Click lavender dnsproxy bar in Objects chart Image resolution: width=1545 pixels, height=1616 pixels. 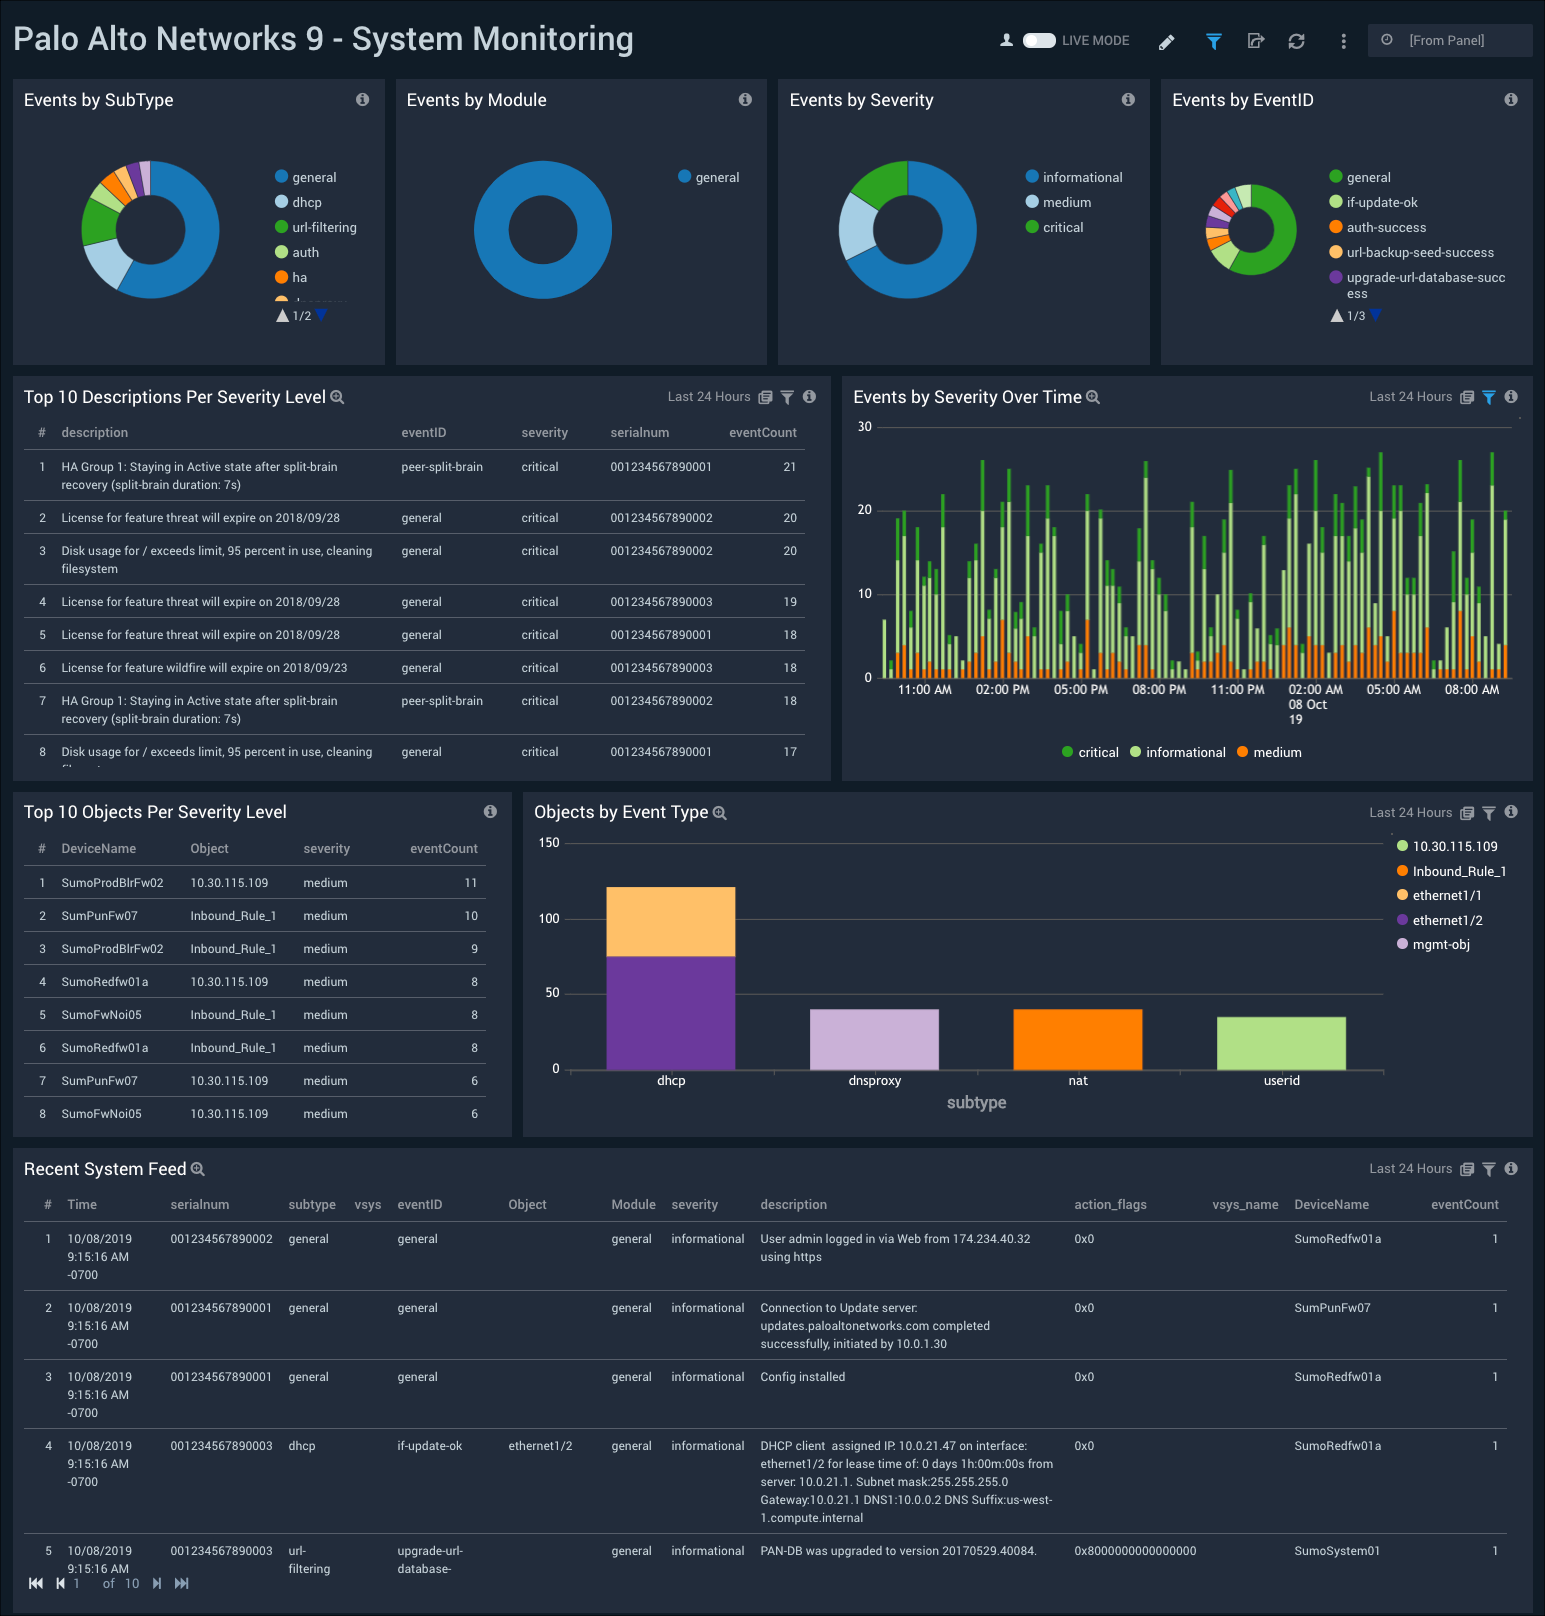[874, 1039]
